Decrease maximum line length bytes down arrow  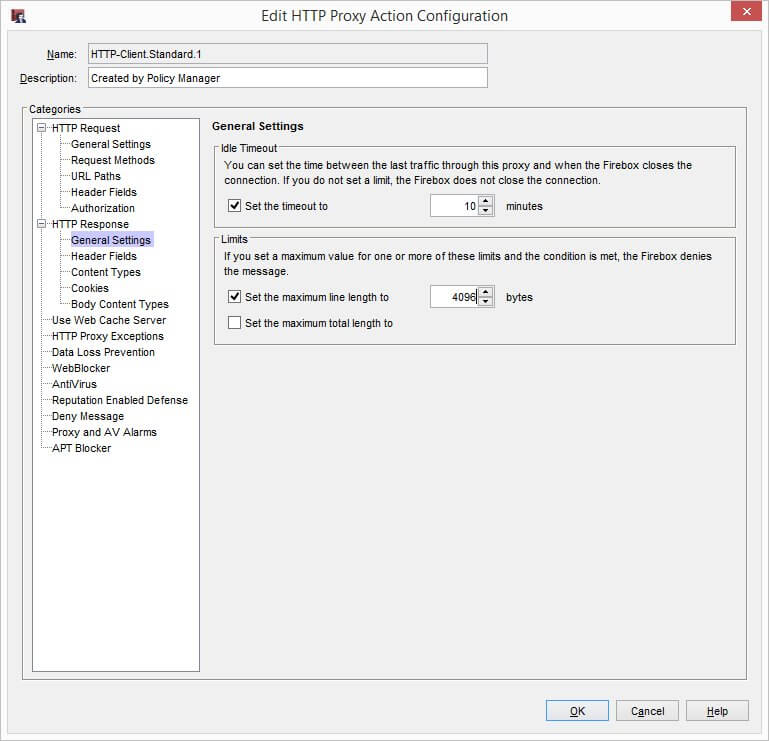tap(486, 302)
